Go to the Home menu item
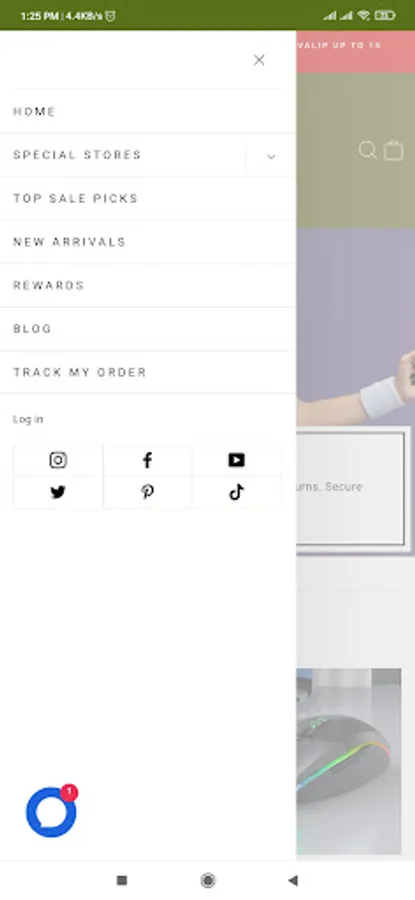Screen dimensions: 415x900 (x=34, y=111)
